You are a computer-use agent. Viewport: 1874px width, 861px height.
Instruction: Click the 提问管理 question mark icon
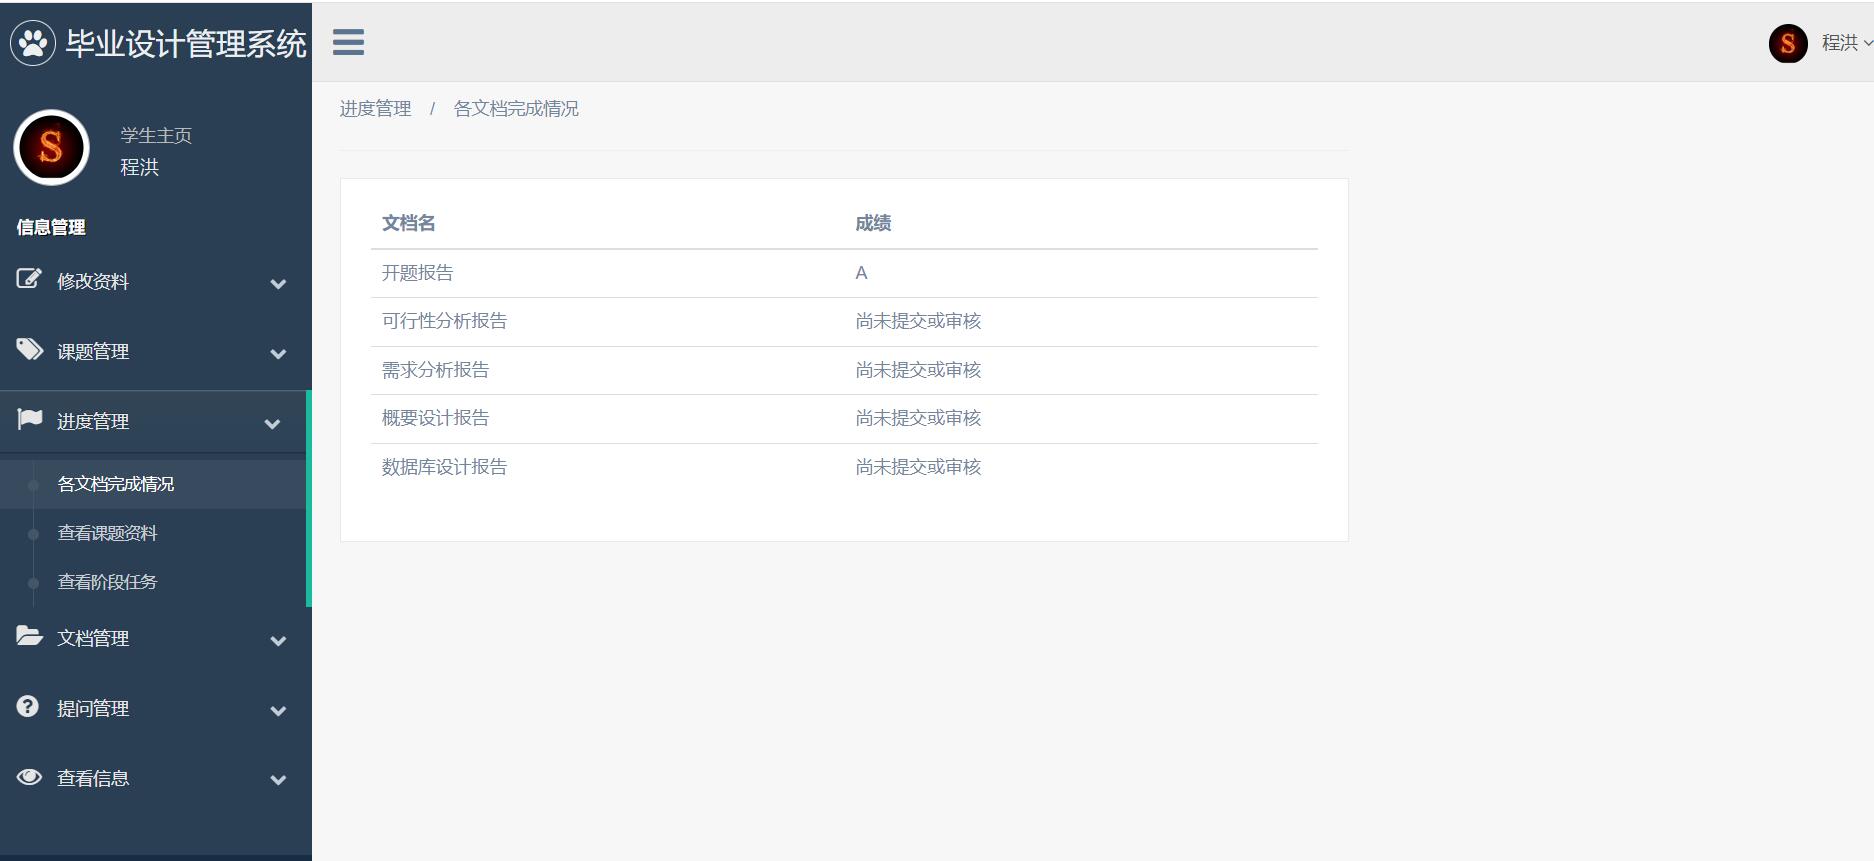coord(28,706)
